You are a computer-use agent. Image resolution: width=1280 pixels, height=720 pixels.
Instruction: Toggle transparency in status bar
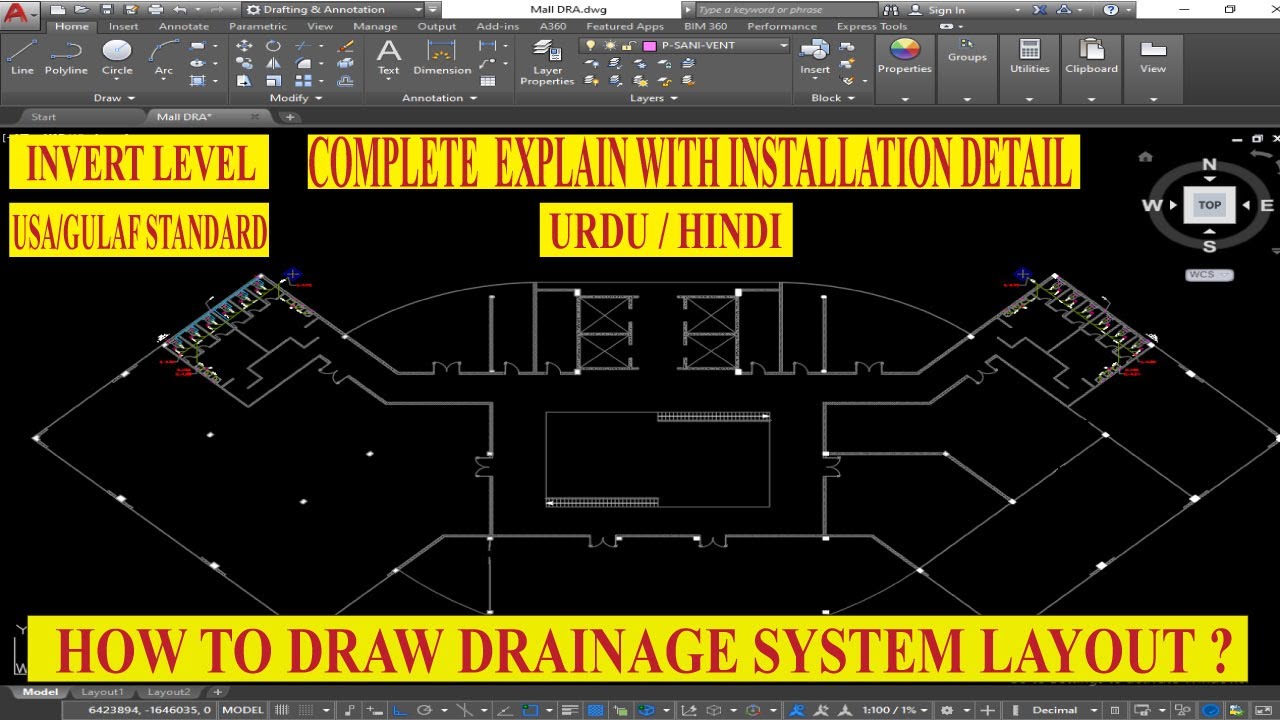[x=596, y=710]
